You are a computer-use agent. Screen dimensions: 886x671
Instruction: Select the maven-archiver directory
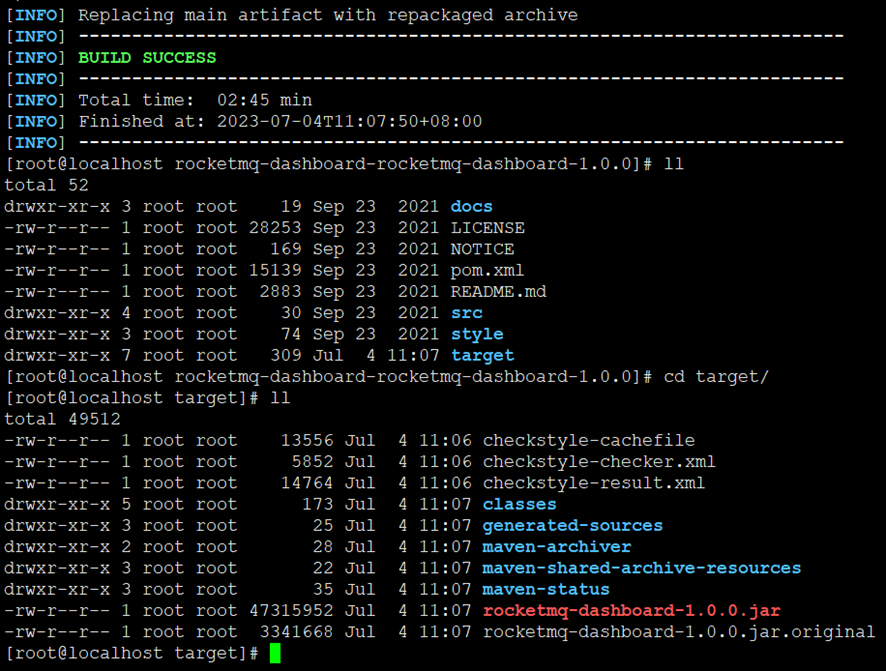coord(557,547)
